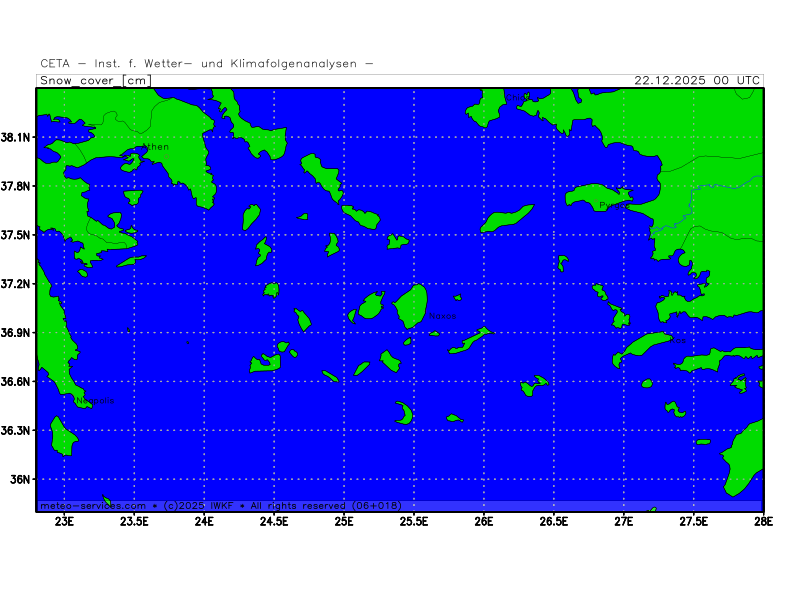Click the 36.9N latitude tick label
Image resolution: width=800 pixels, height=600 pixels.
pyautogui.click(x=17, y=333)
